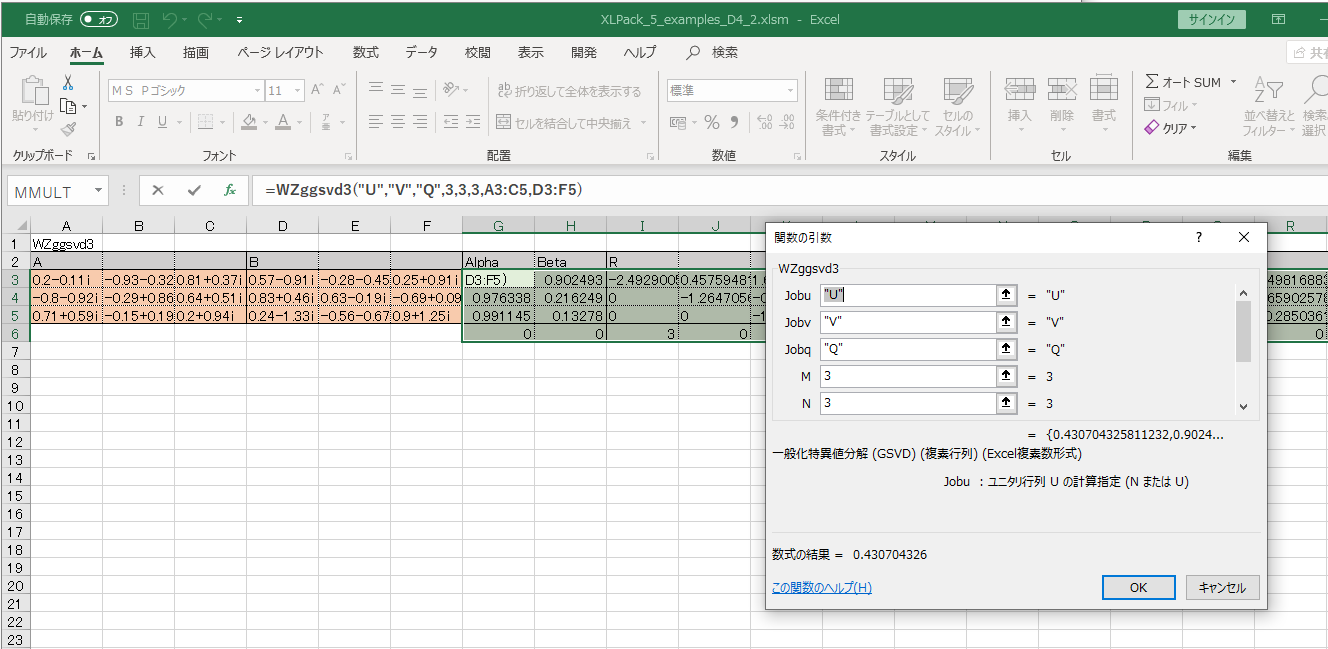Click the percent style button
1328x649 pixels.
pos(712,122)
